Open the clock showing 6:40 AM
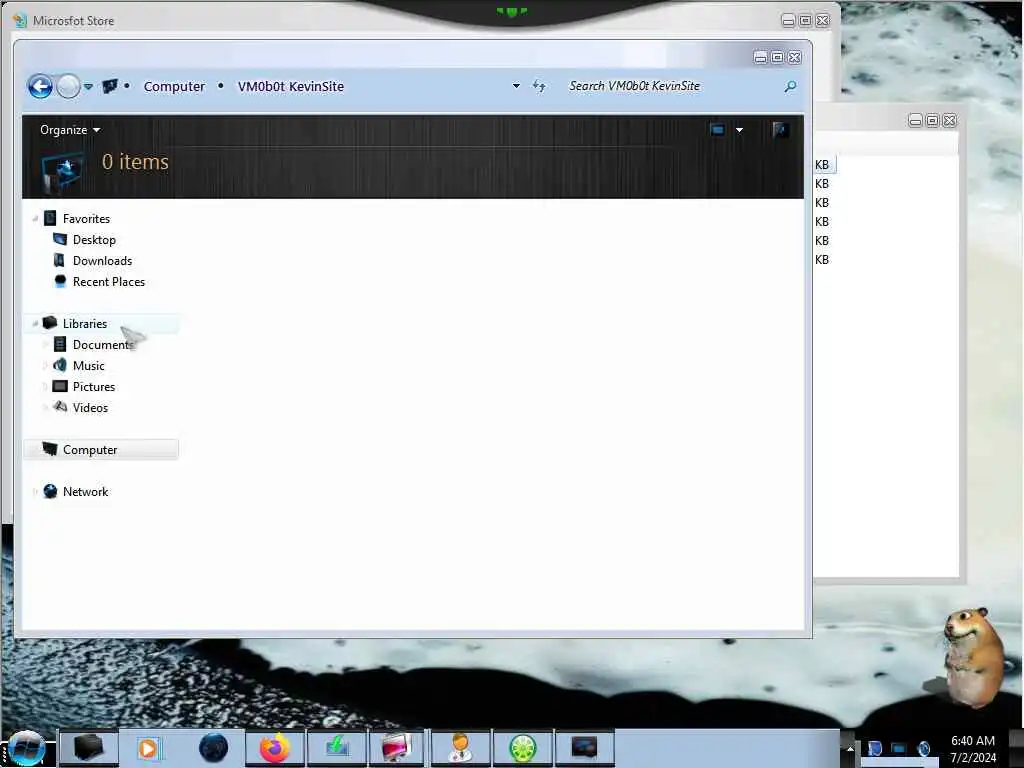Viewport: 1024px width, 768px height. (973, 749)
